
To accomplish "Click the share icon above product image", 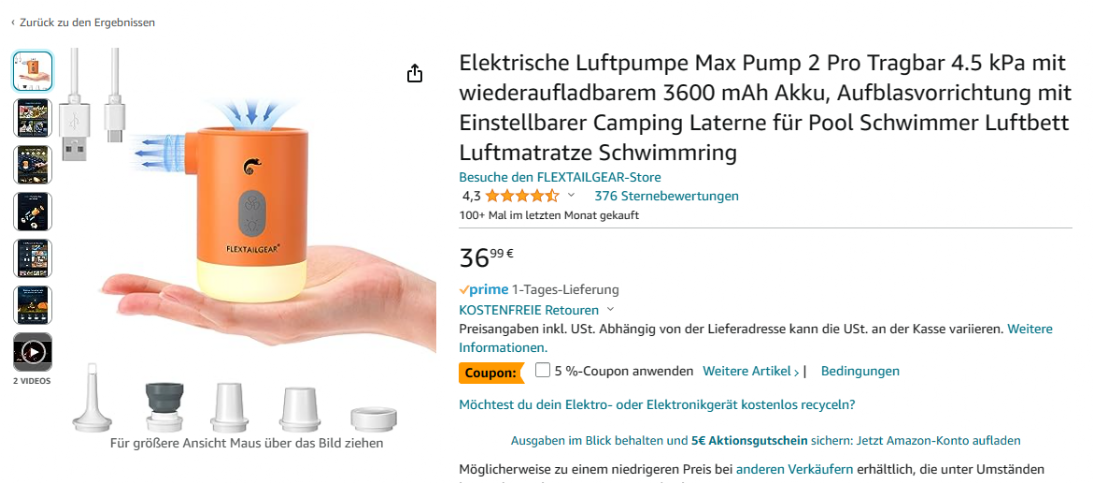I will pos(415,73).
